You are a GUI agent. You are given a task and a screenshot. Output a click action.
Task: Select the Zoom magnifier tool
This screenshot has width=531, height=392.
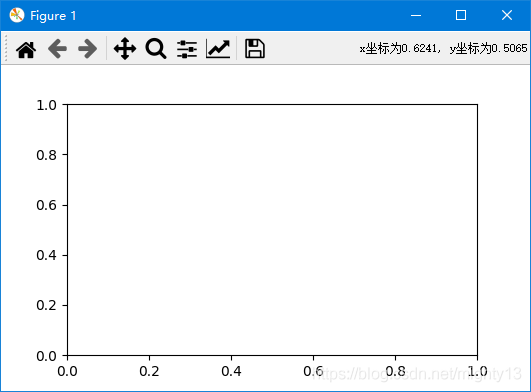point(156,49)
